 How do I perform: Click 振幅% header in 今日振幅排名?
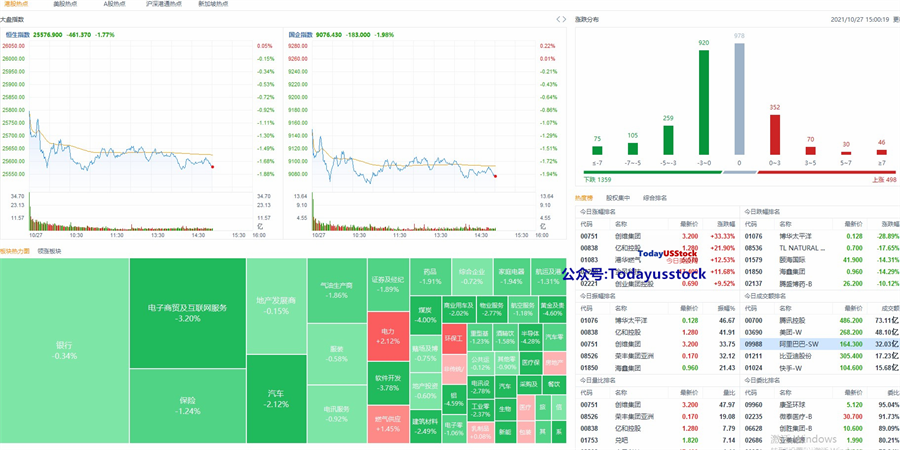[727, 308]
